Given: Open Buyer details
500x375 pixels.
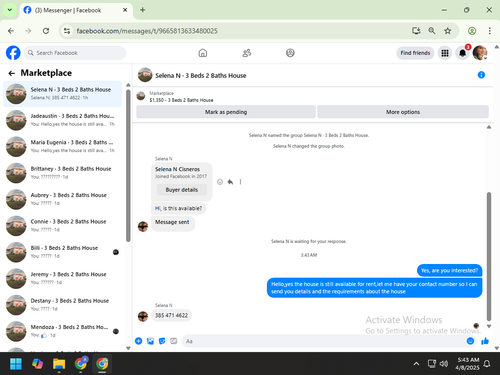Looking at the screenshot, I should pyautogui.click(x=182, y=190).
